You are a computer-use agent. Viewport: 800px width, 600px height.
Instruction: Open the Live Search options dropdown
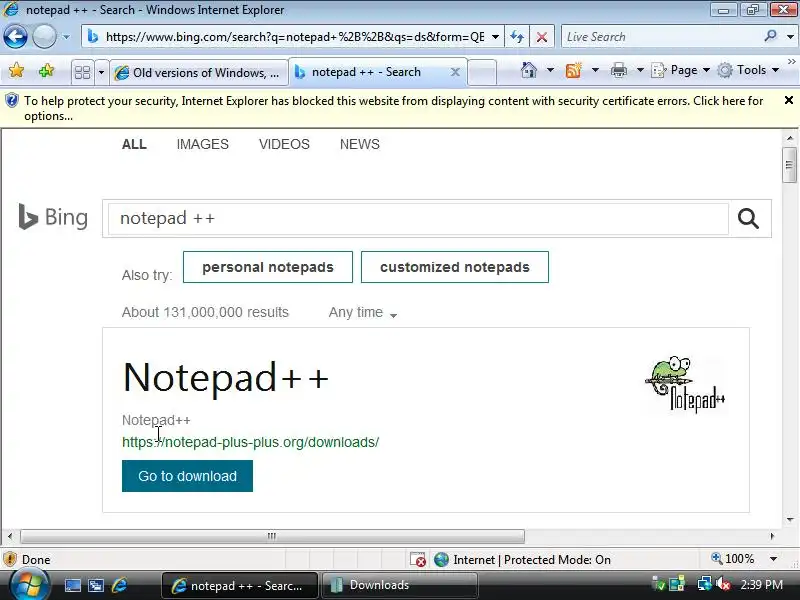[790, 37]
